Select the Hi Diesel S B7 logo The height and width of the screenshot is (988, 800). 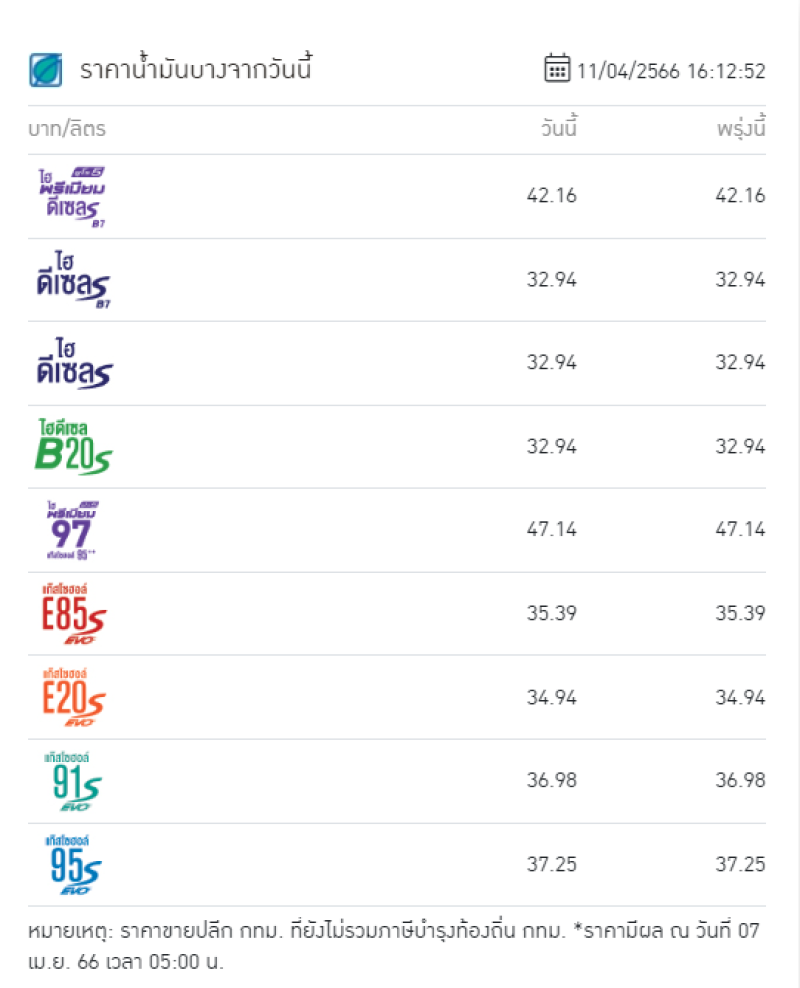[x=72, y=280]
